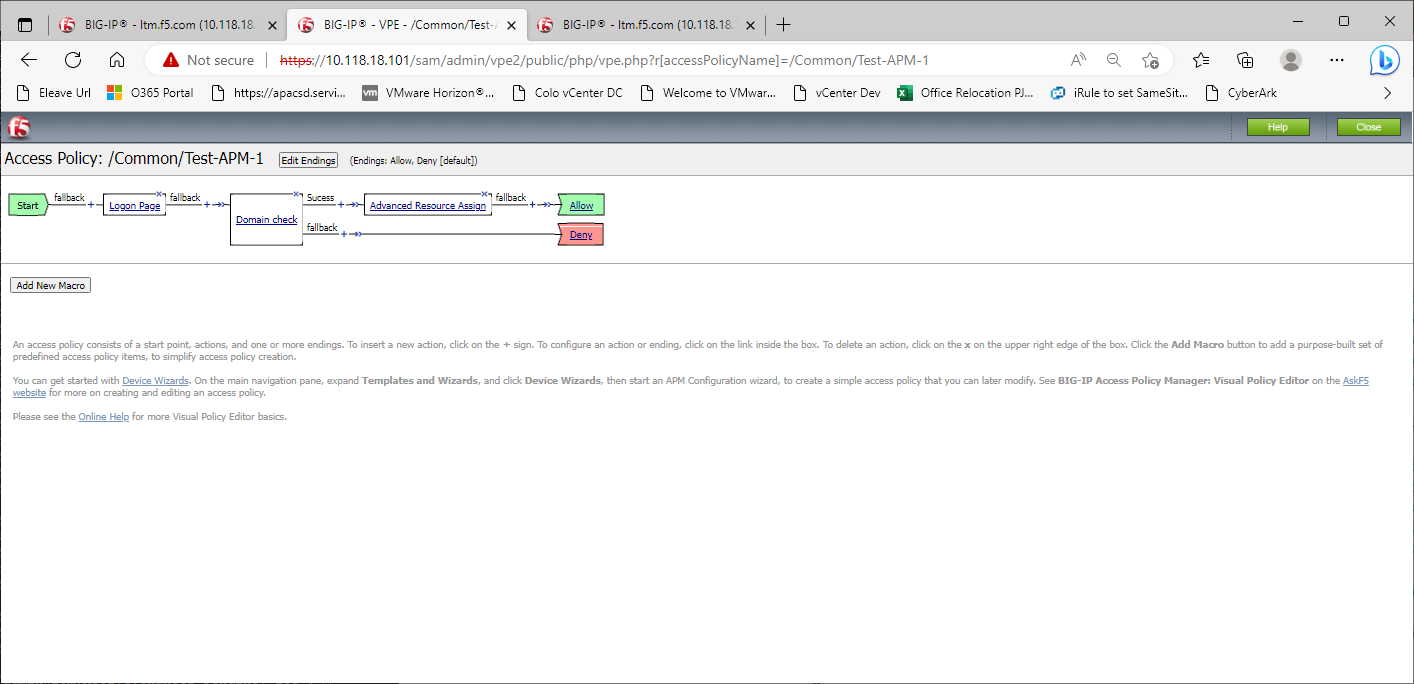Open the browser profile icon
1414x684 pixels.
click(1291, 60)
